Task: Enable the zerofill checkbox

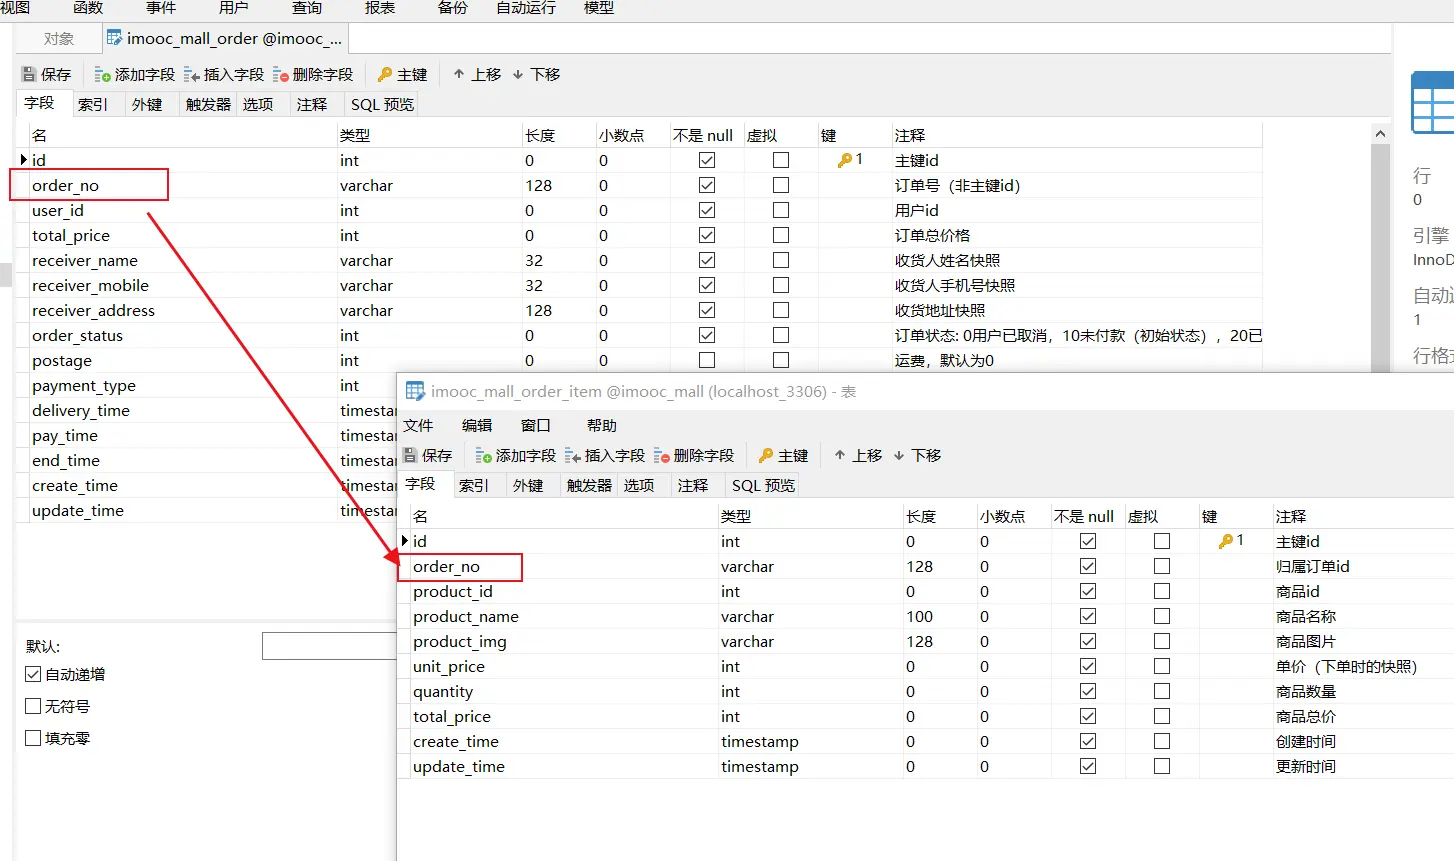Action: [33, 739]
